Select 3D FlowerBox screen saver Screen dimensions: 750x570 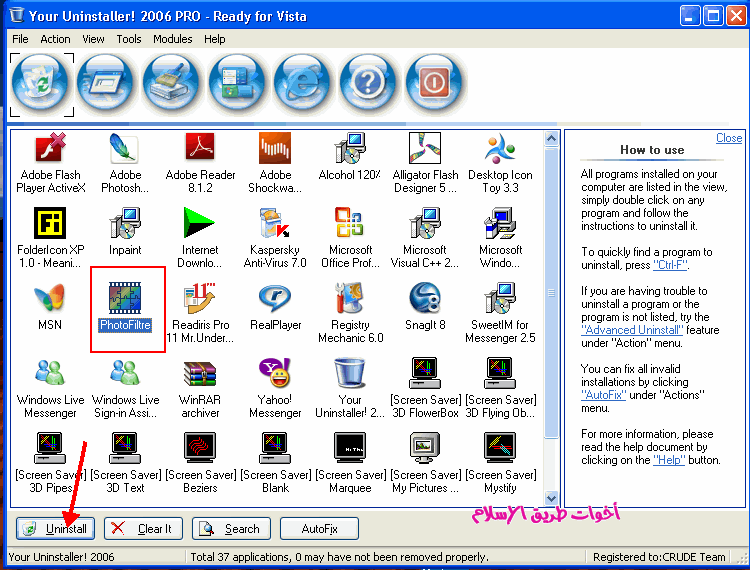pyautogui.click(x=425, y=388)
